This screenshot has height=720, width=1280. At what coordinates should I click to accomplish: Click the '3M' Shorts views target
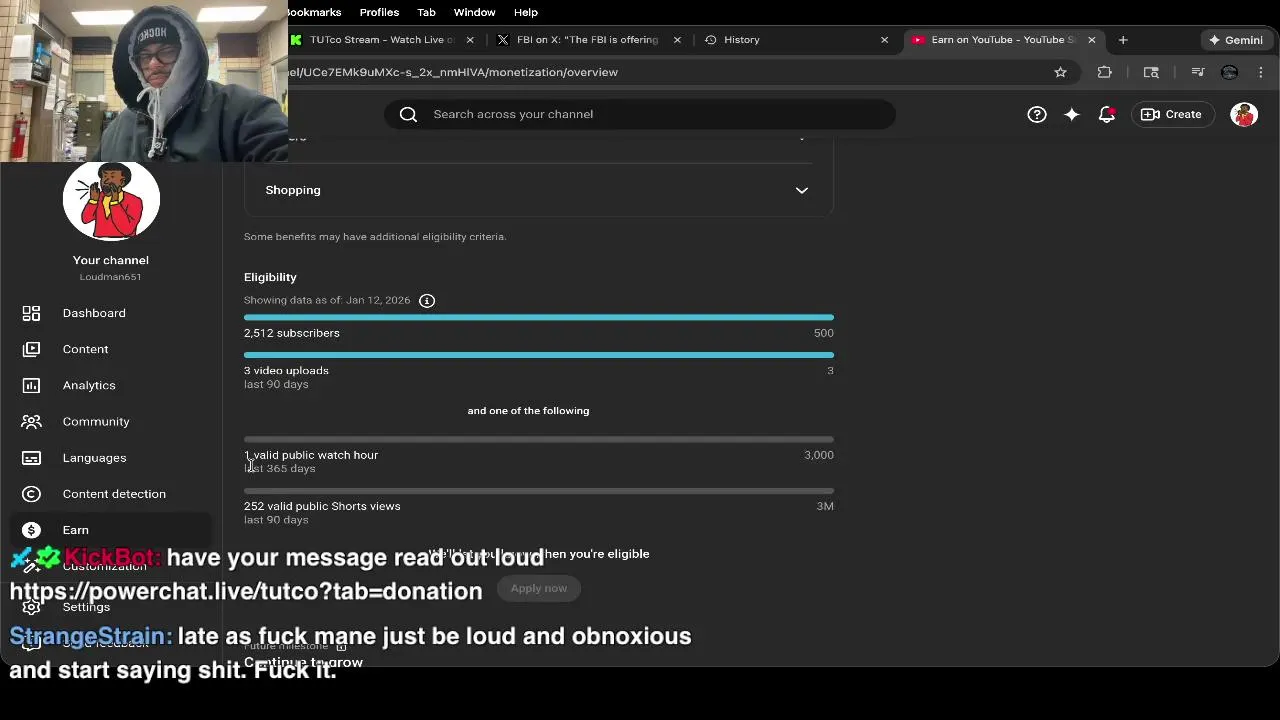click(x=825, y=506)
